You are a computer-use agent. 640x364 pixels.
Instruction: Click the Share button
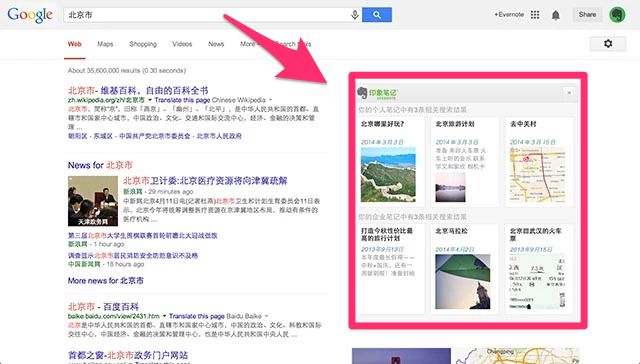coord(587,15)
